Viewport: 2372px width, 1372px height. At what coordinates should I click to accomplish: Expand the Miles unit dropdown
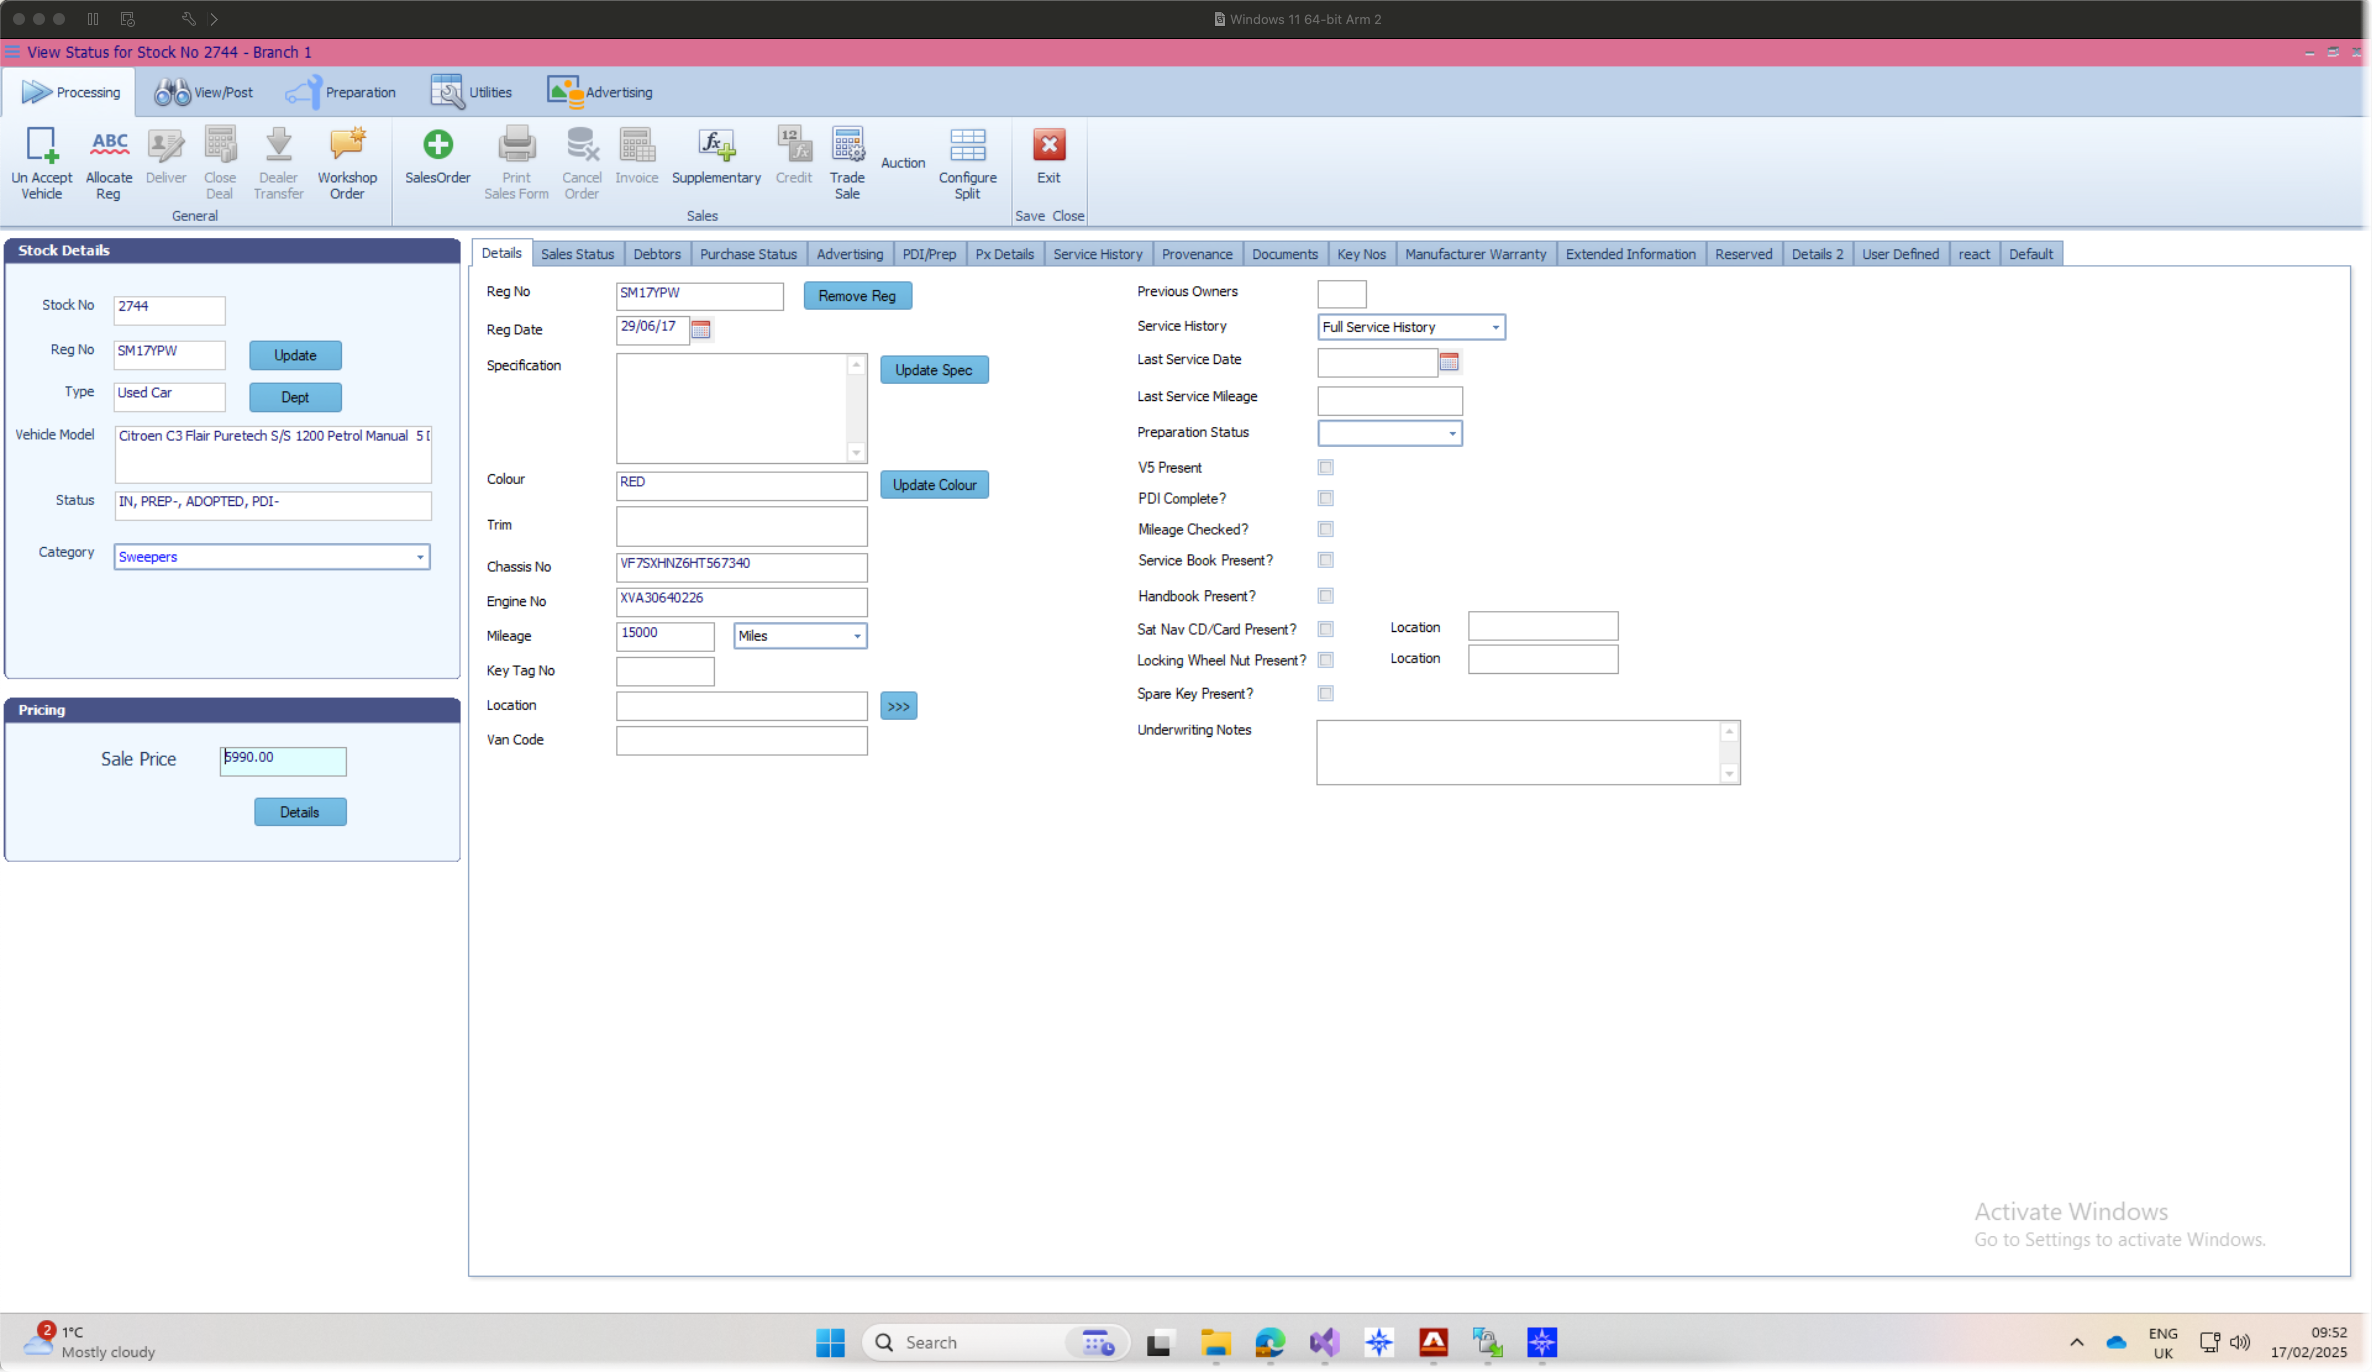[x=856, y=636]
